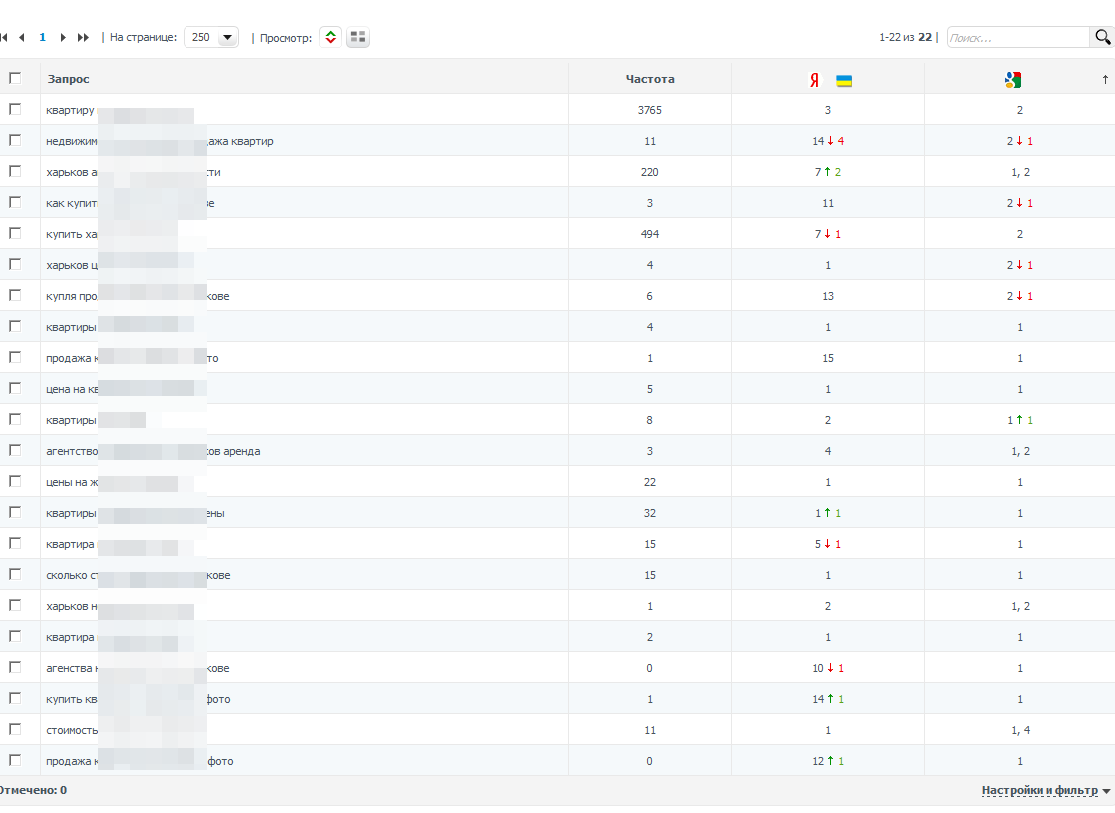This screenshot has height=813, width=1115.
Task: Click the previous page arrow
Action: (x=22, y=38)
